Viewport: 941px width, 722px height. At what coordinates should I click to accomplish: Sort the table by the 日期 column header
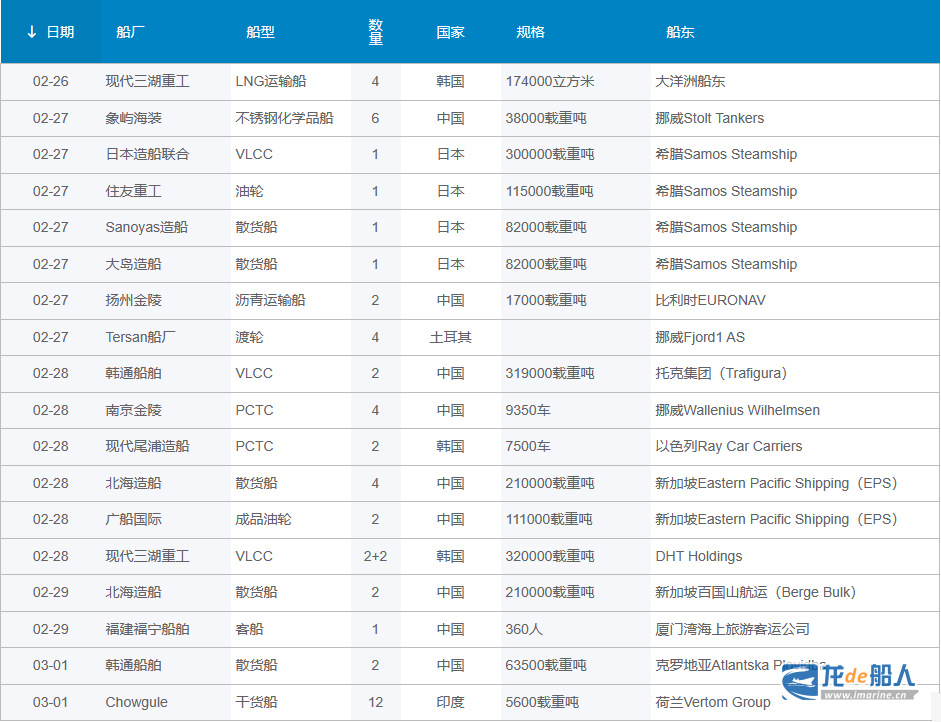pos(51,32)
